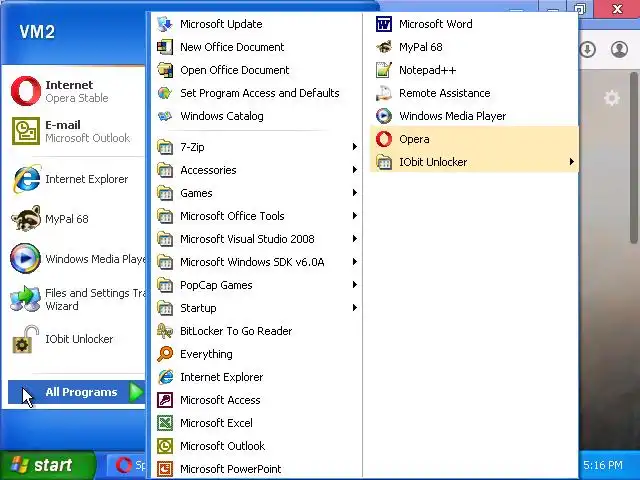Click Windows Media Player icon in right submenu

tap(384, 116)
